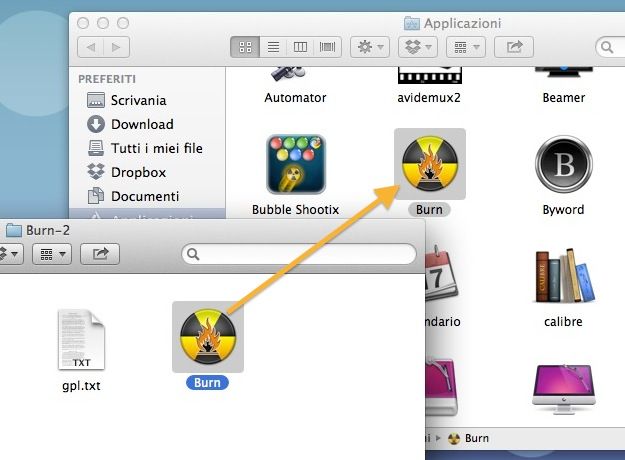
Task: Click the search field in Applicazioni window
Action: [x=610, y=47]
